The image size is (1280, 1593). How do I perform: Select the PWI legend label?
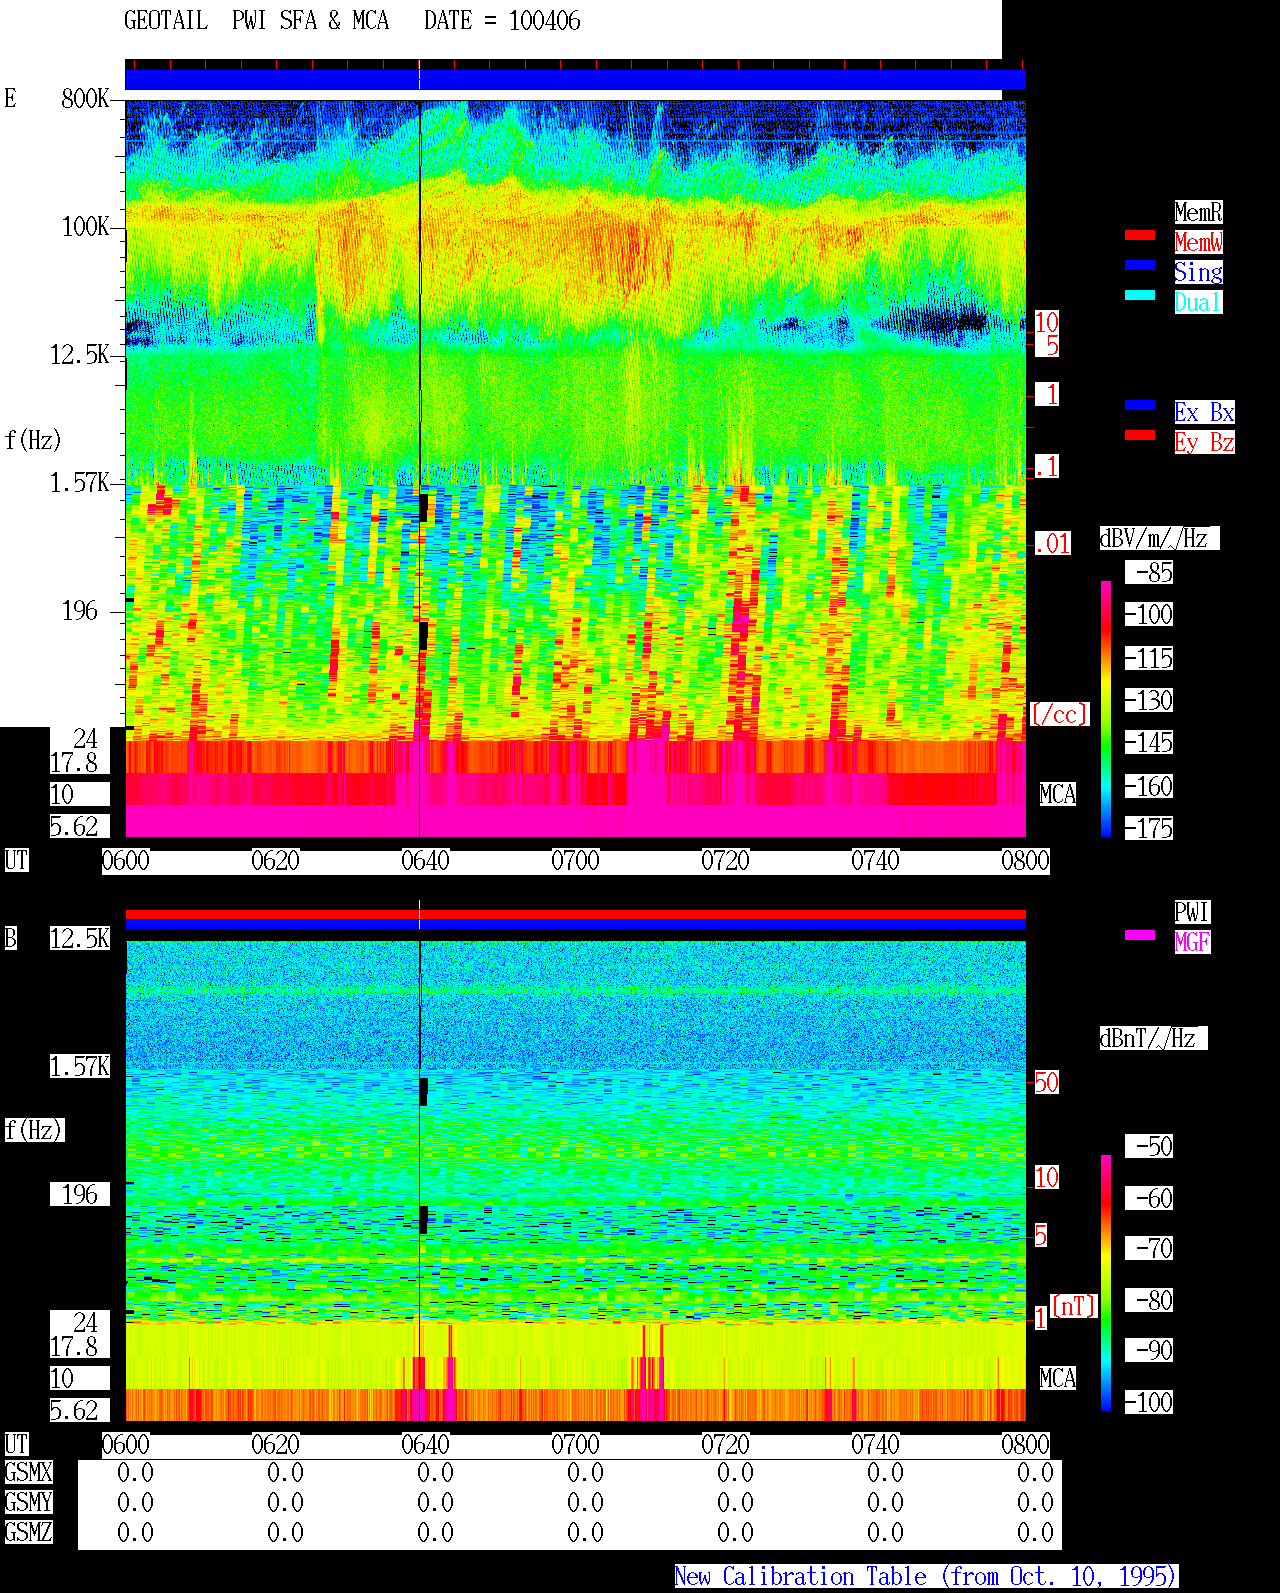(x=1192, y=912)
